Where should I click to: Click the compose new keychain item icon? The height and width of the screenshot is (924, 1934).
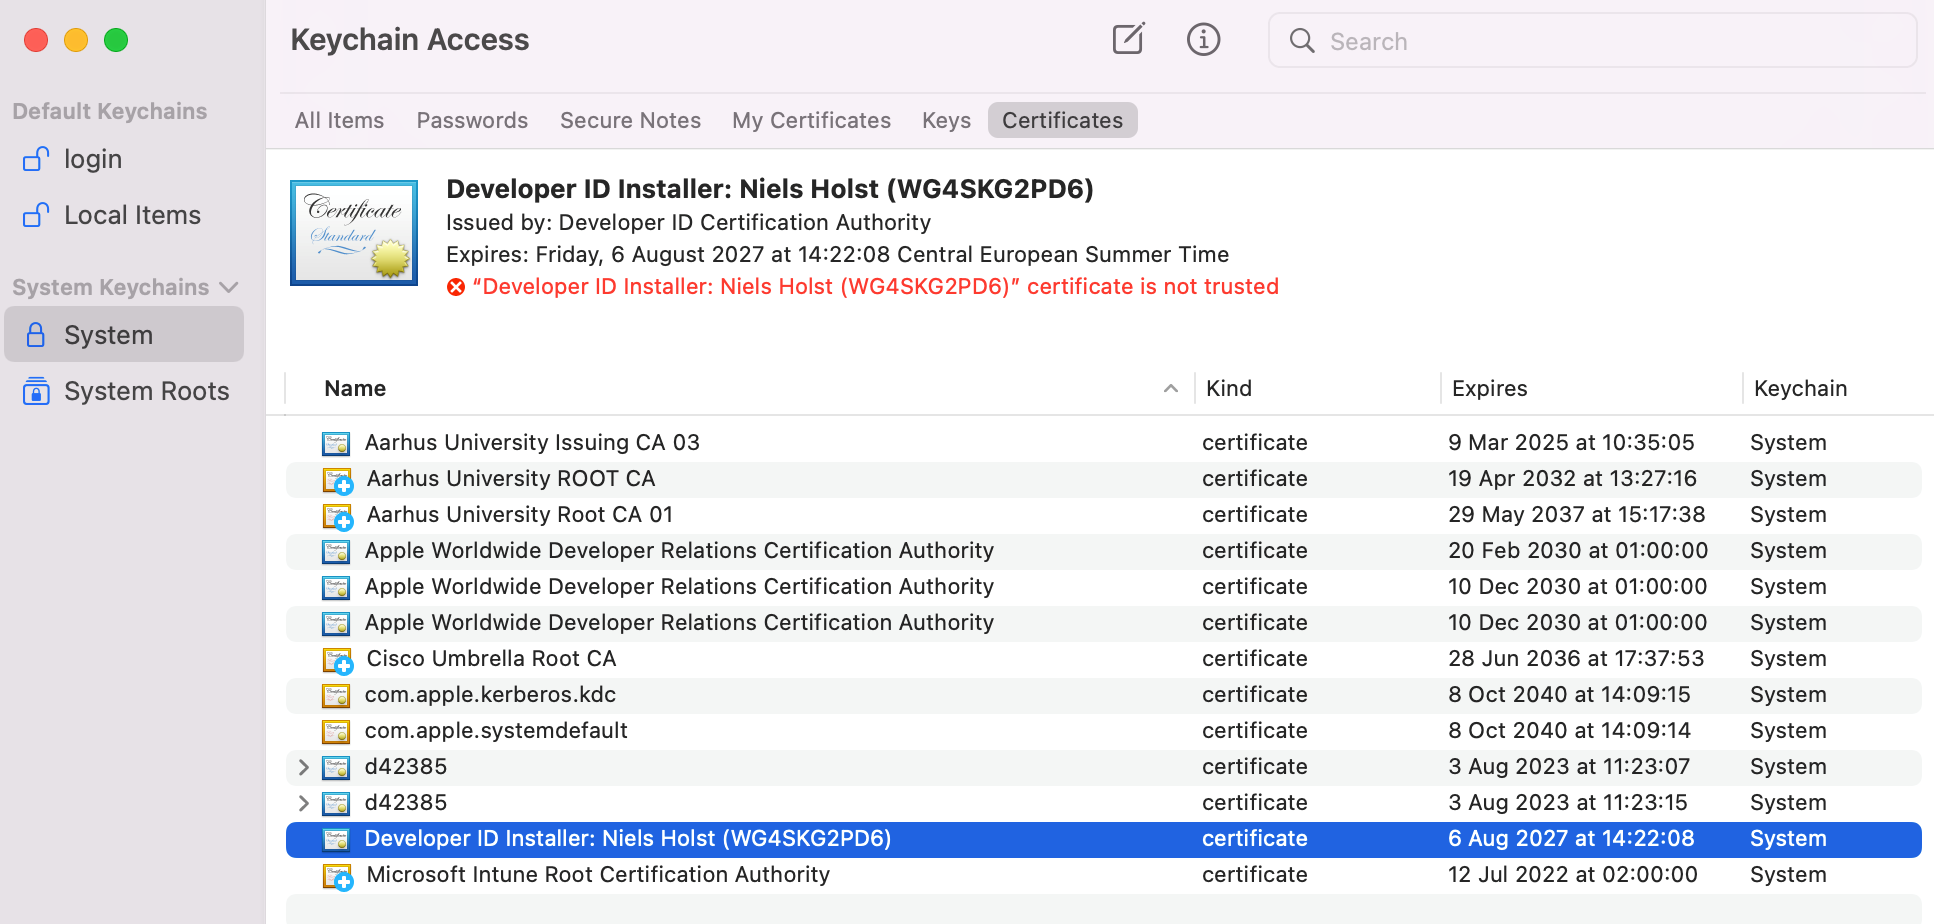click(1128, 40)
